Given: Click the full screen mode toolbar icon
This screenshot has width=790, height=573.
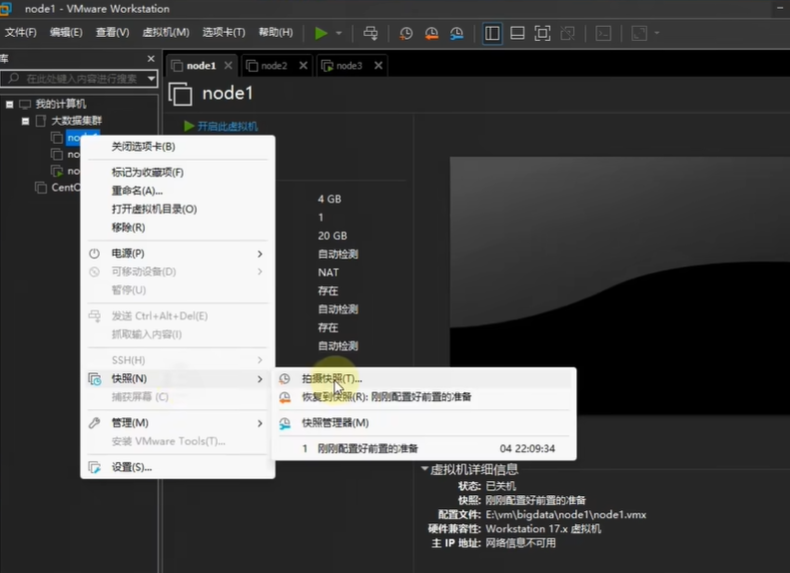Looking at the screenshot, I should click(x=542, y=33).
